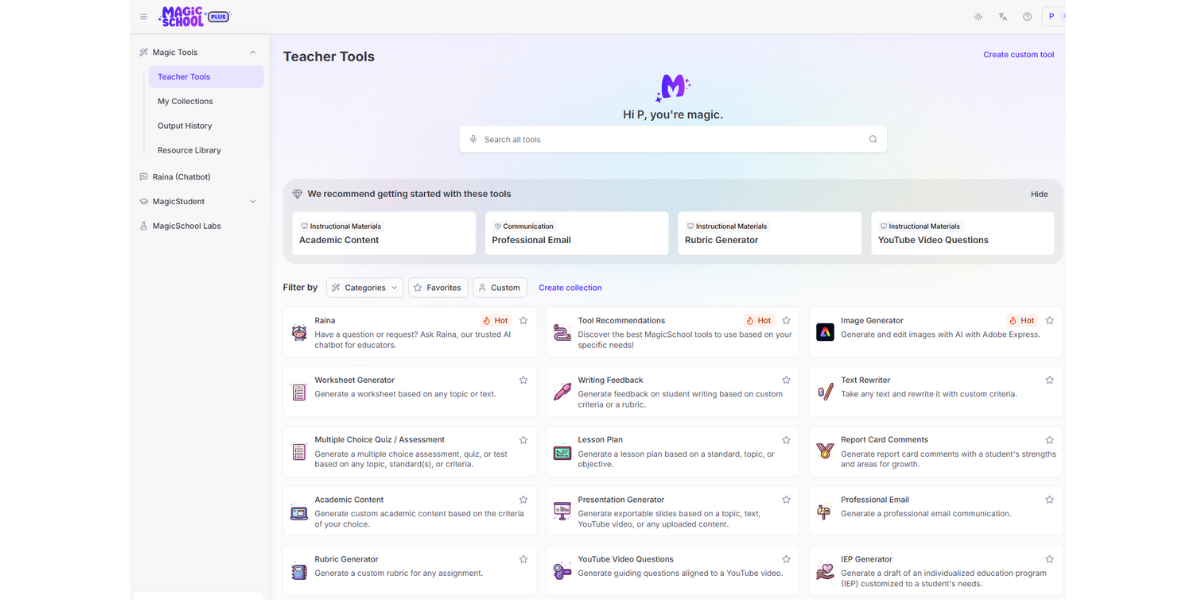Open the help question-mark icon
The image size is (1200, 600).
pos(1027,16)
